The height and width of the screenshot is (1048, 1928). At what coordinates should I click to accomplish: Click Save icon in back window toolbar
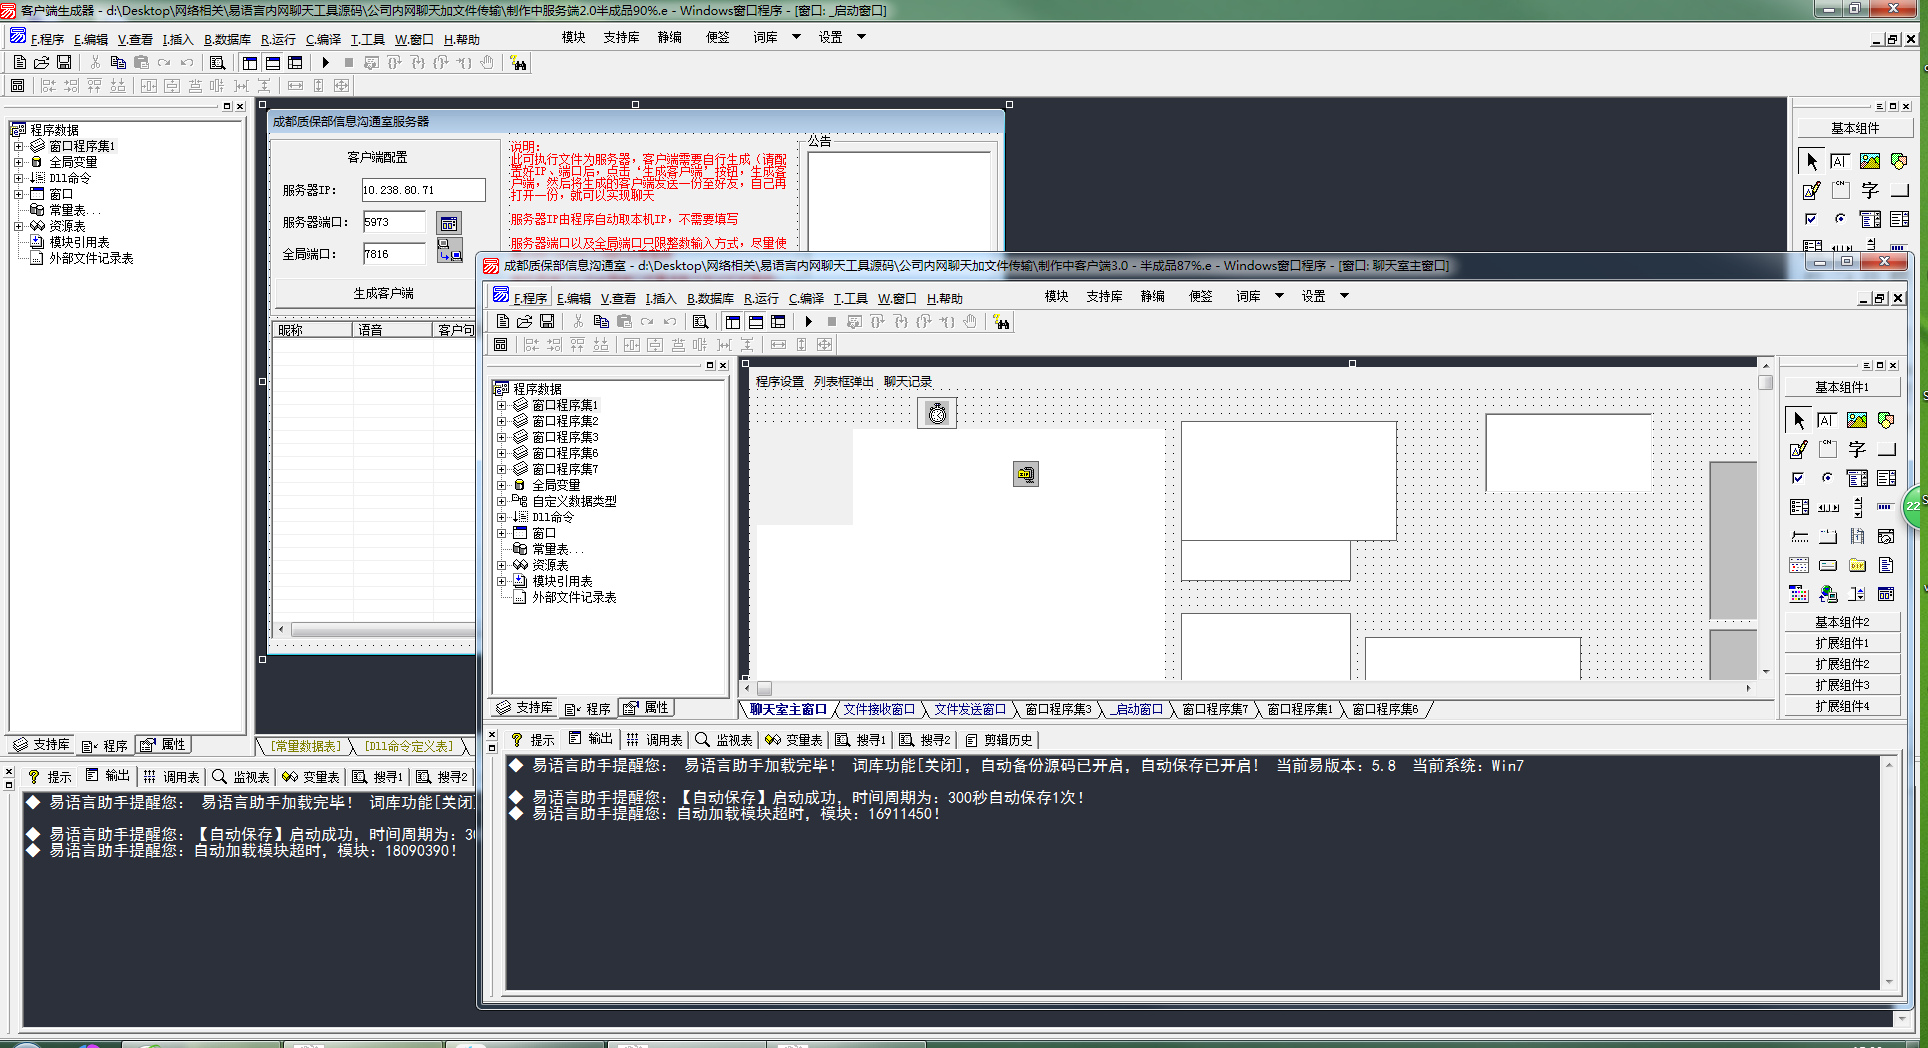pos(64,62)
